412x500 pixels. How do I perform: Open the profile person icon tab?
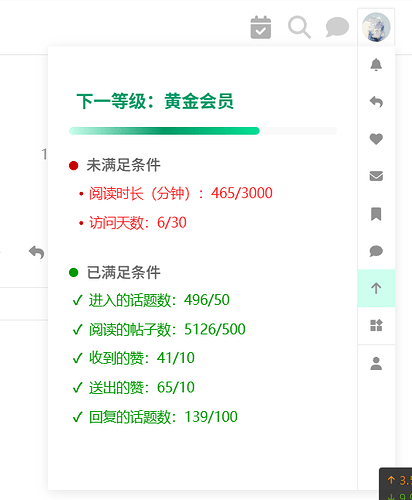376,363
